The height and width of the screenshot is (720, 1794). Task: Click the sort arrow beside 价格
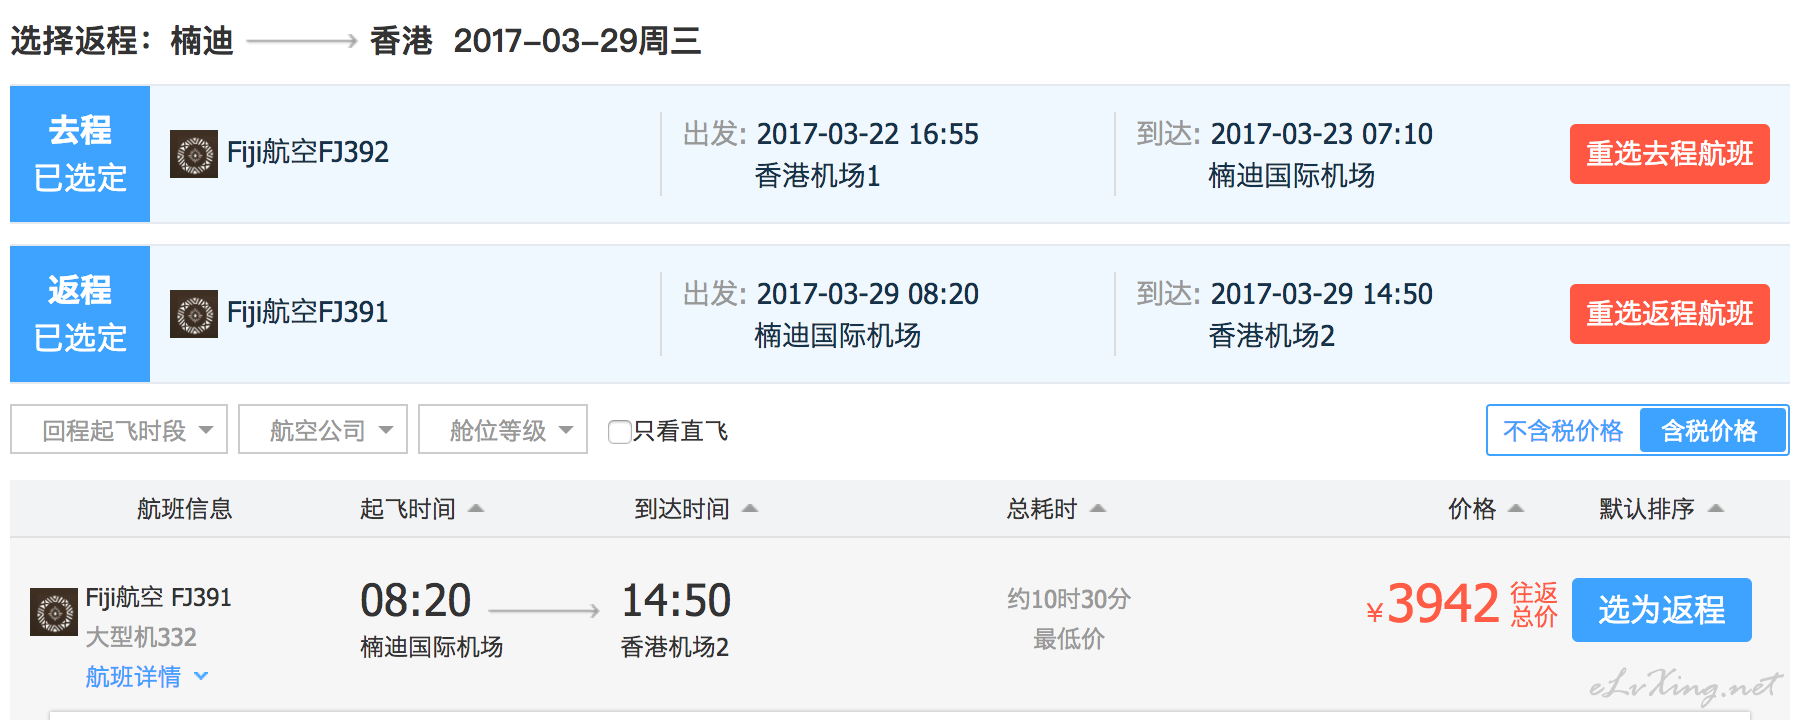[x=1516, y=509]
